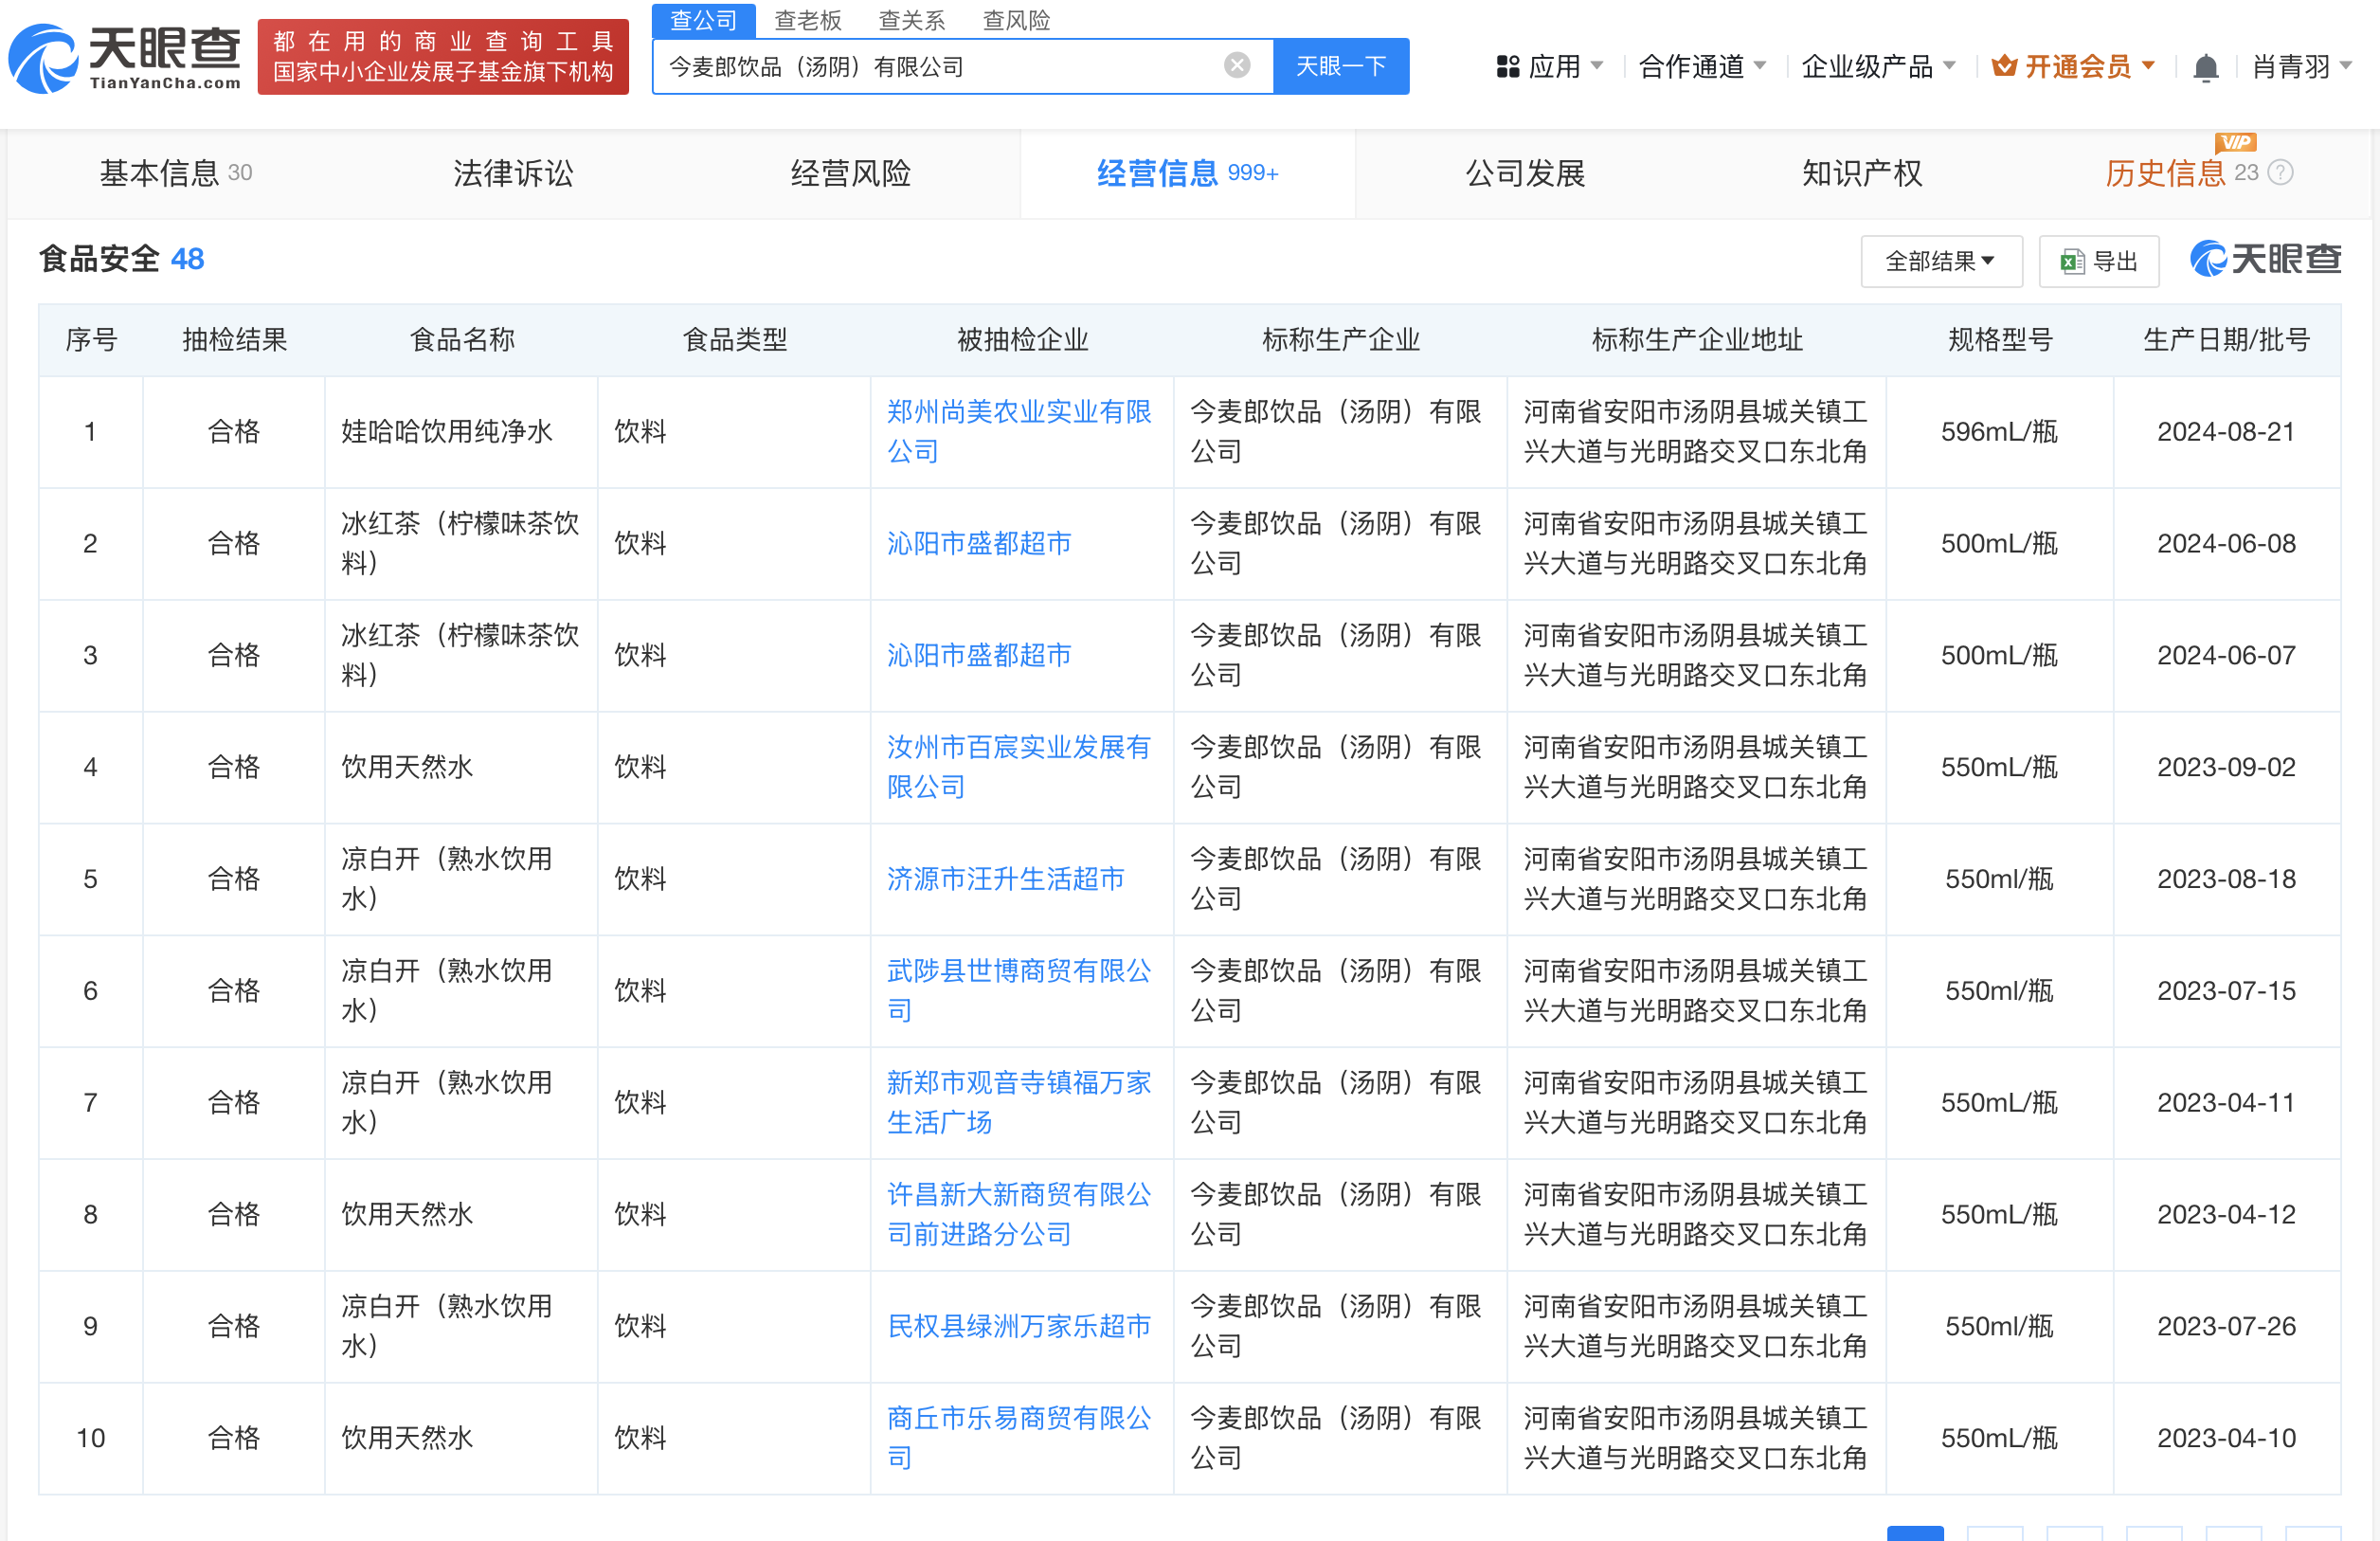The height and width of the screenshot is (1541, 2380).
Task: Click the 应用 grid icon
Action: 1507,67
